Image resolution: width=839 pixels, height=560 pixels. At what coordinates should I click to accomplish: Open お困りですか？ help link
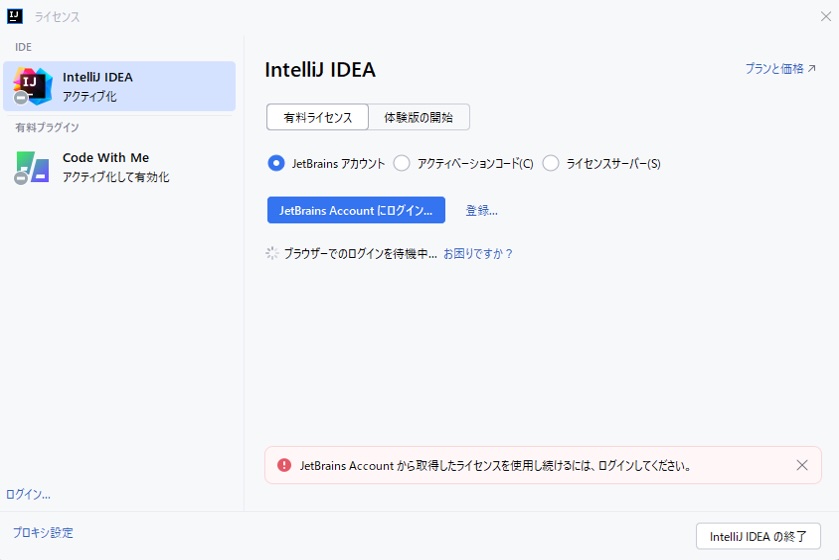coord(478,254)
